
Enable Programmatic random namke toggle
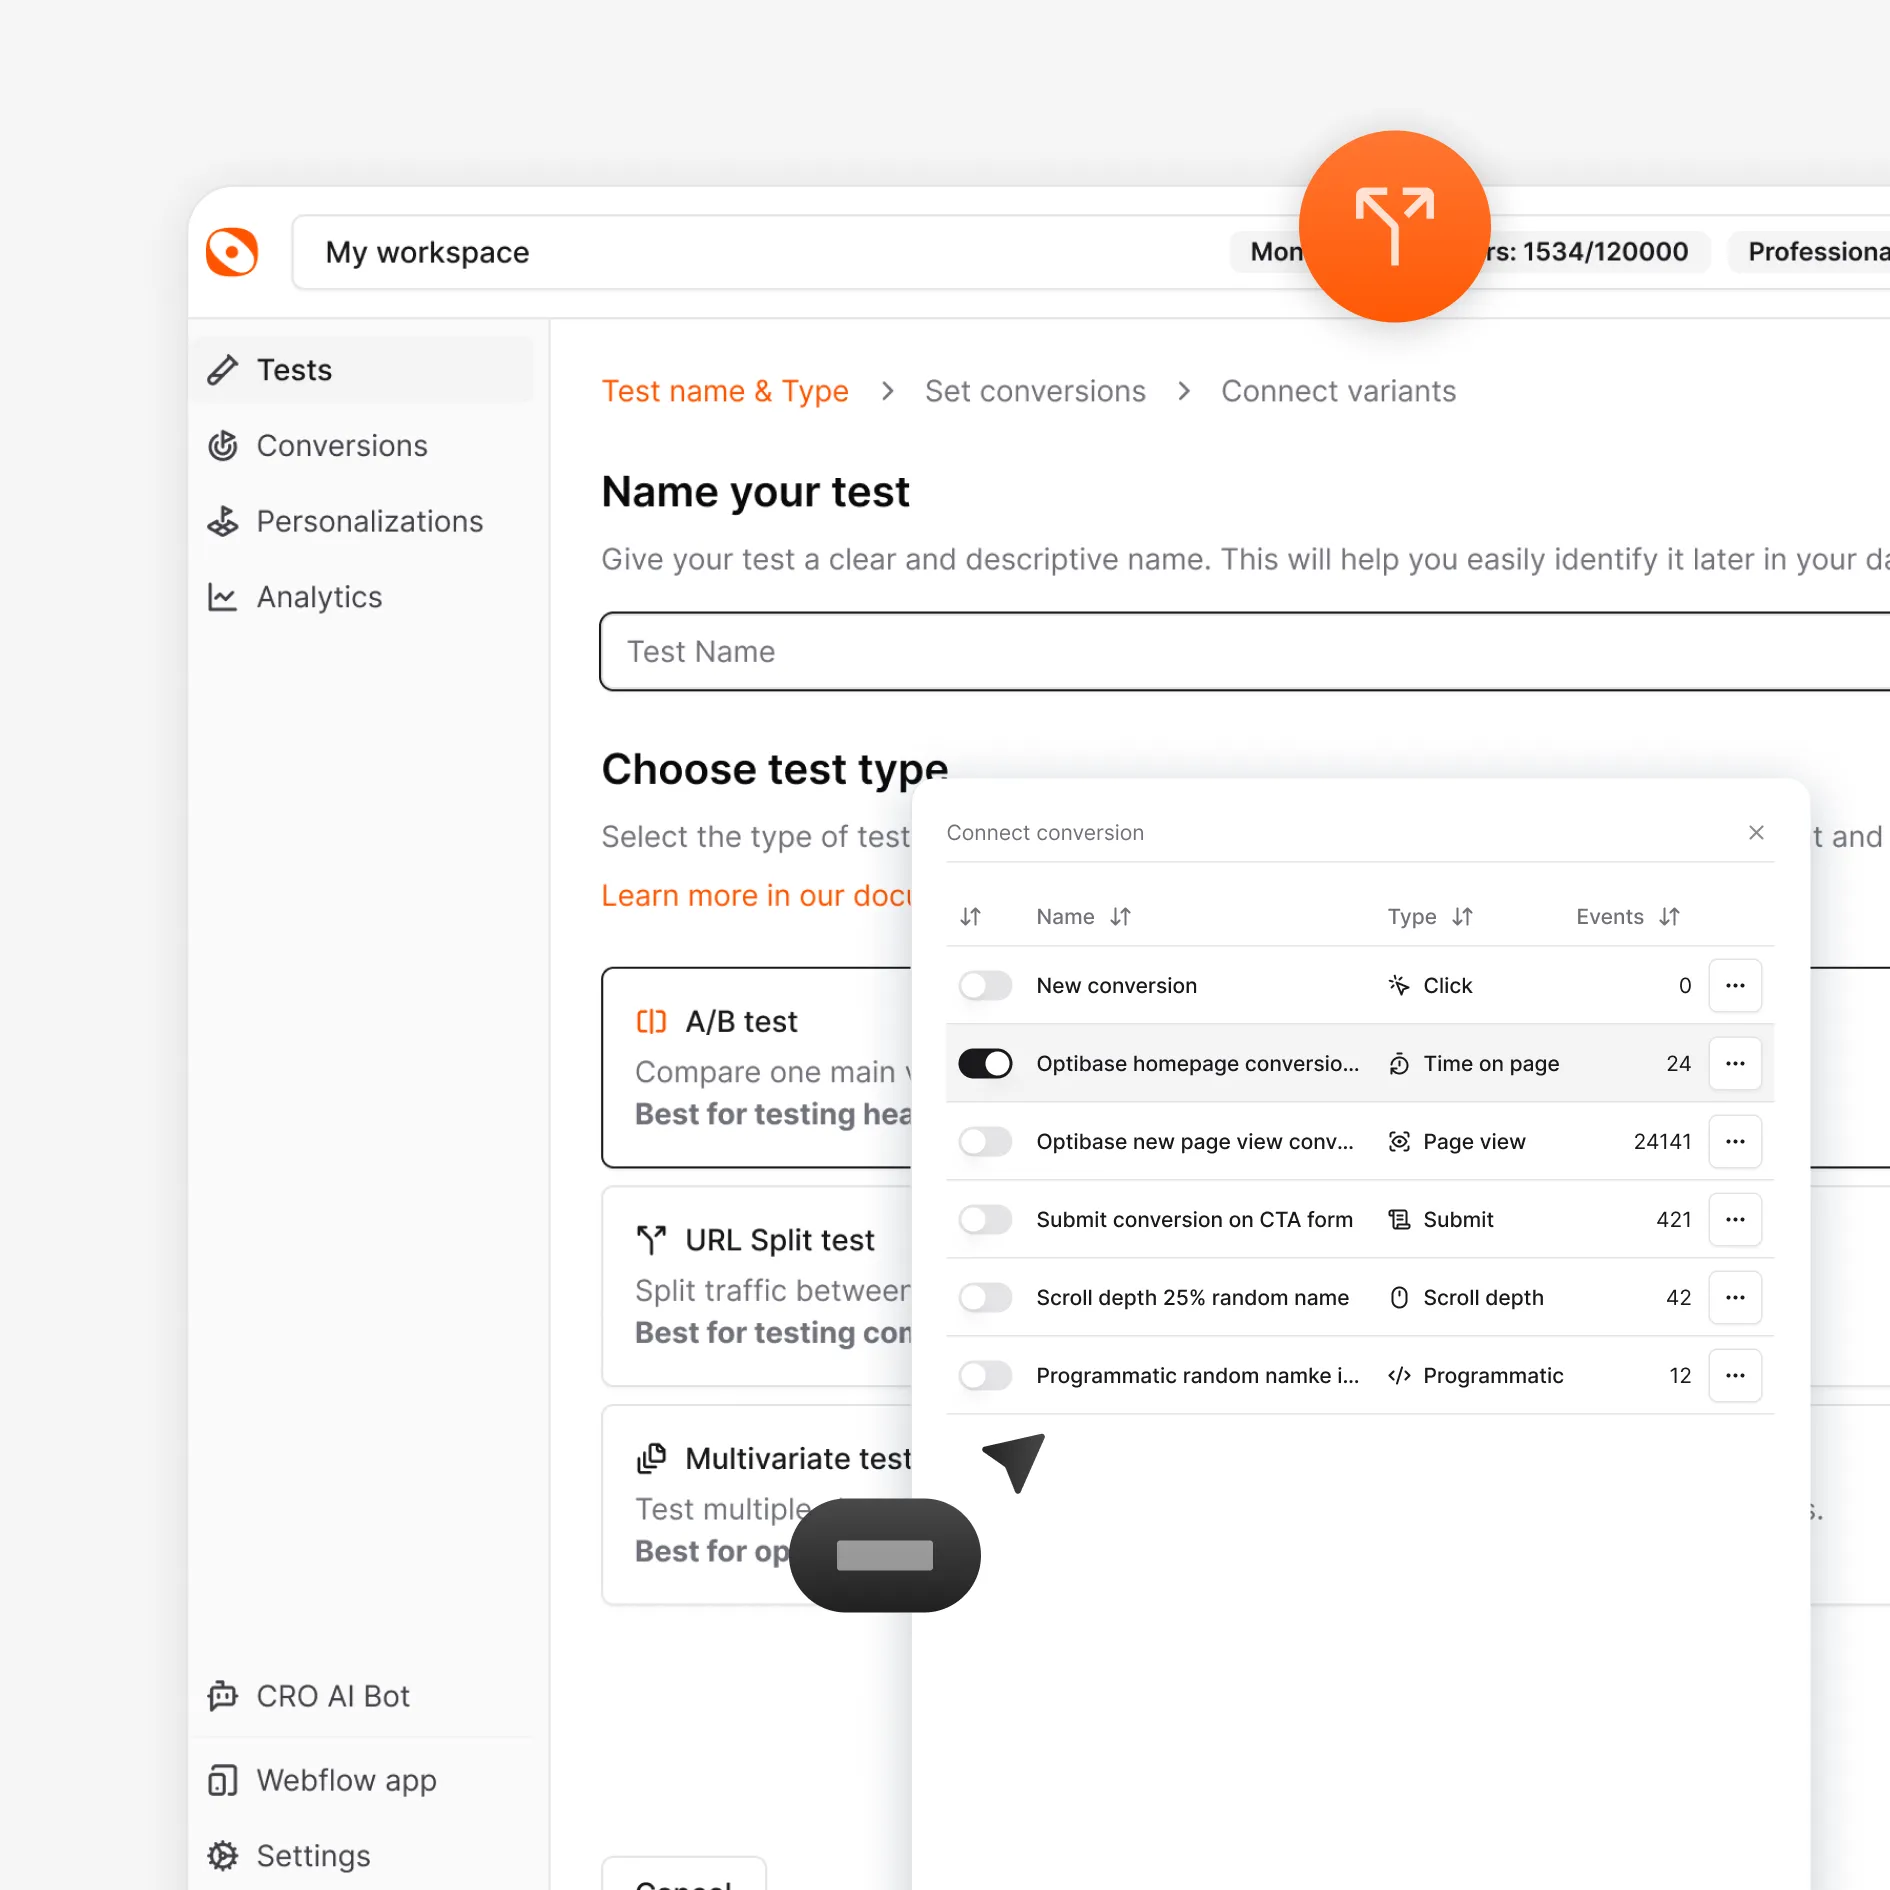(x=985, y=1375)
